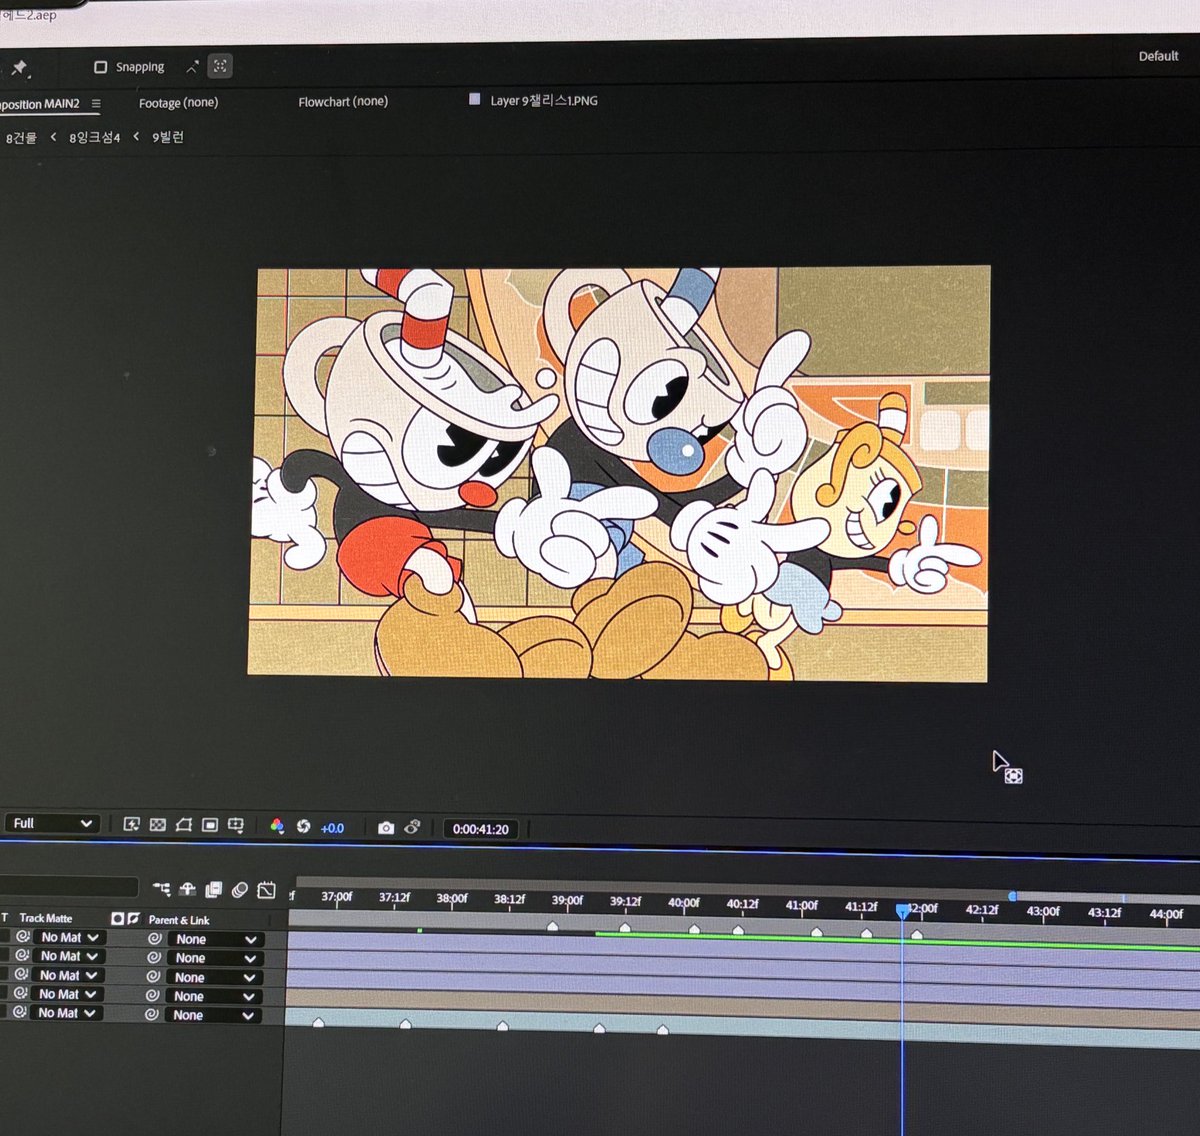The width and height of the screenshot is (1200, 1136).
Task: Open second layer No Mat dropdown
Action: (x=68, y=956)
